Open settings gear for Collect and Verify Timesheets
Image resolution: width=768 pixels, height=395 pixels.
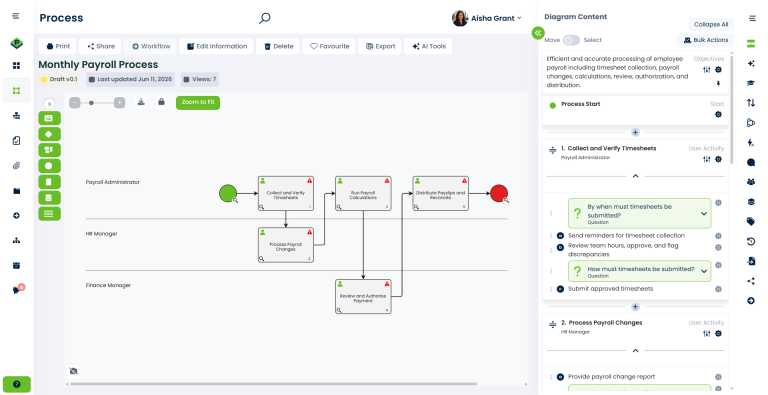tap(718, 159)
